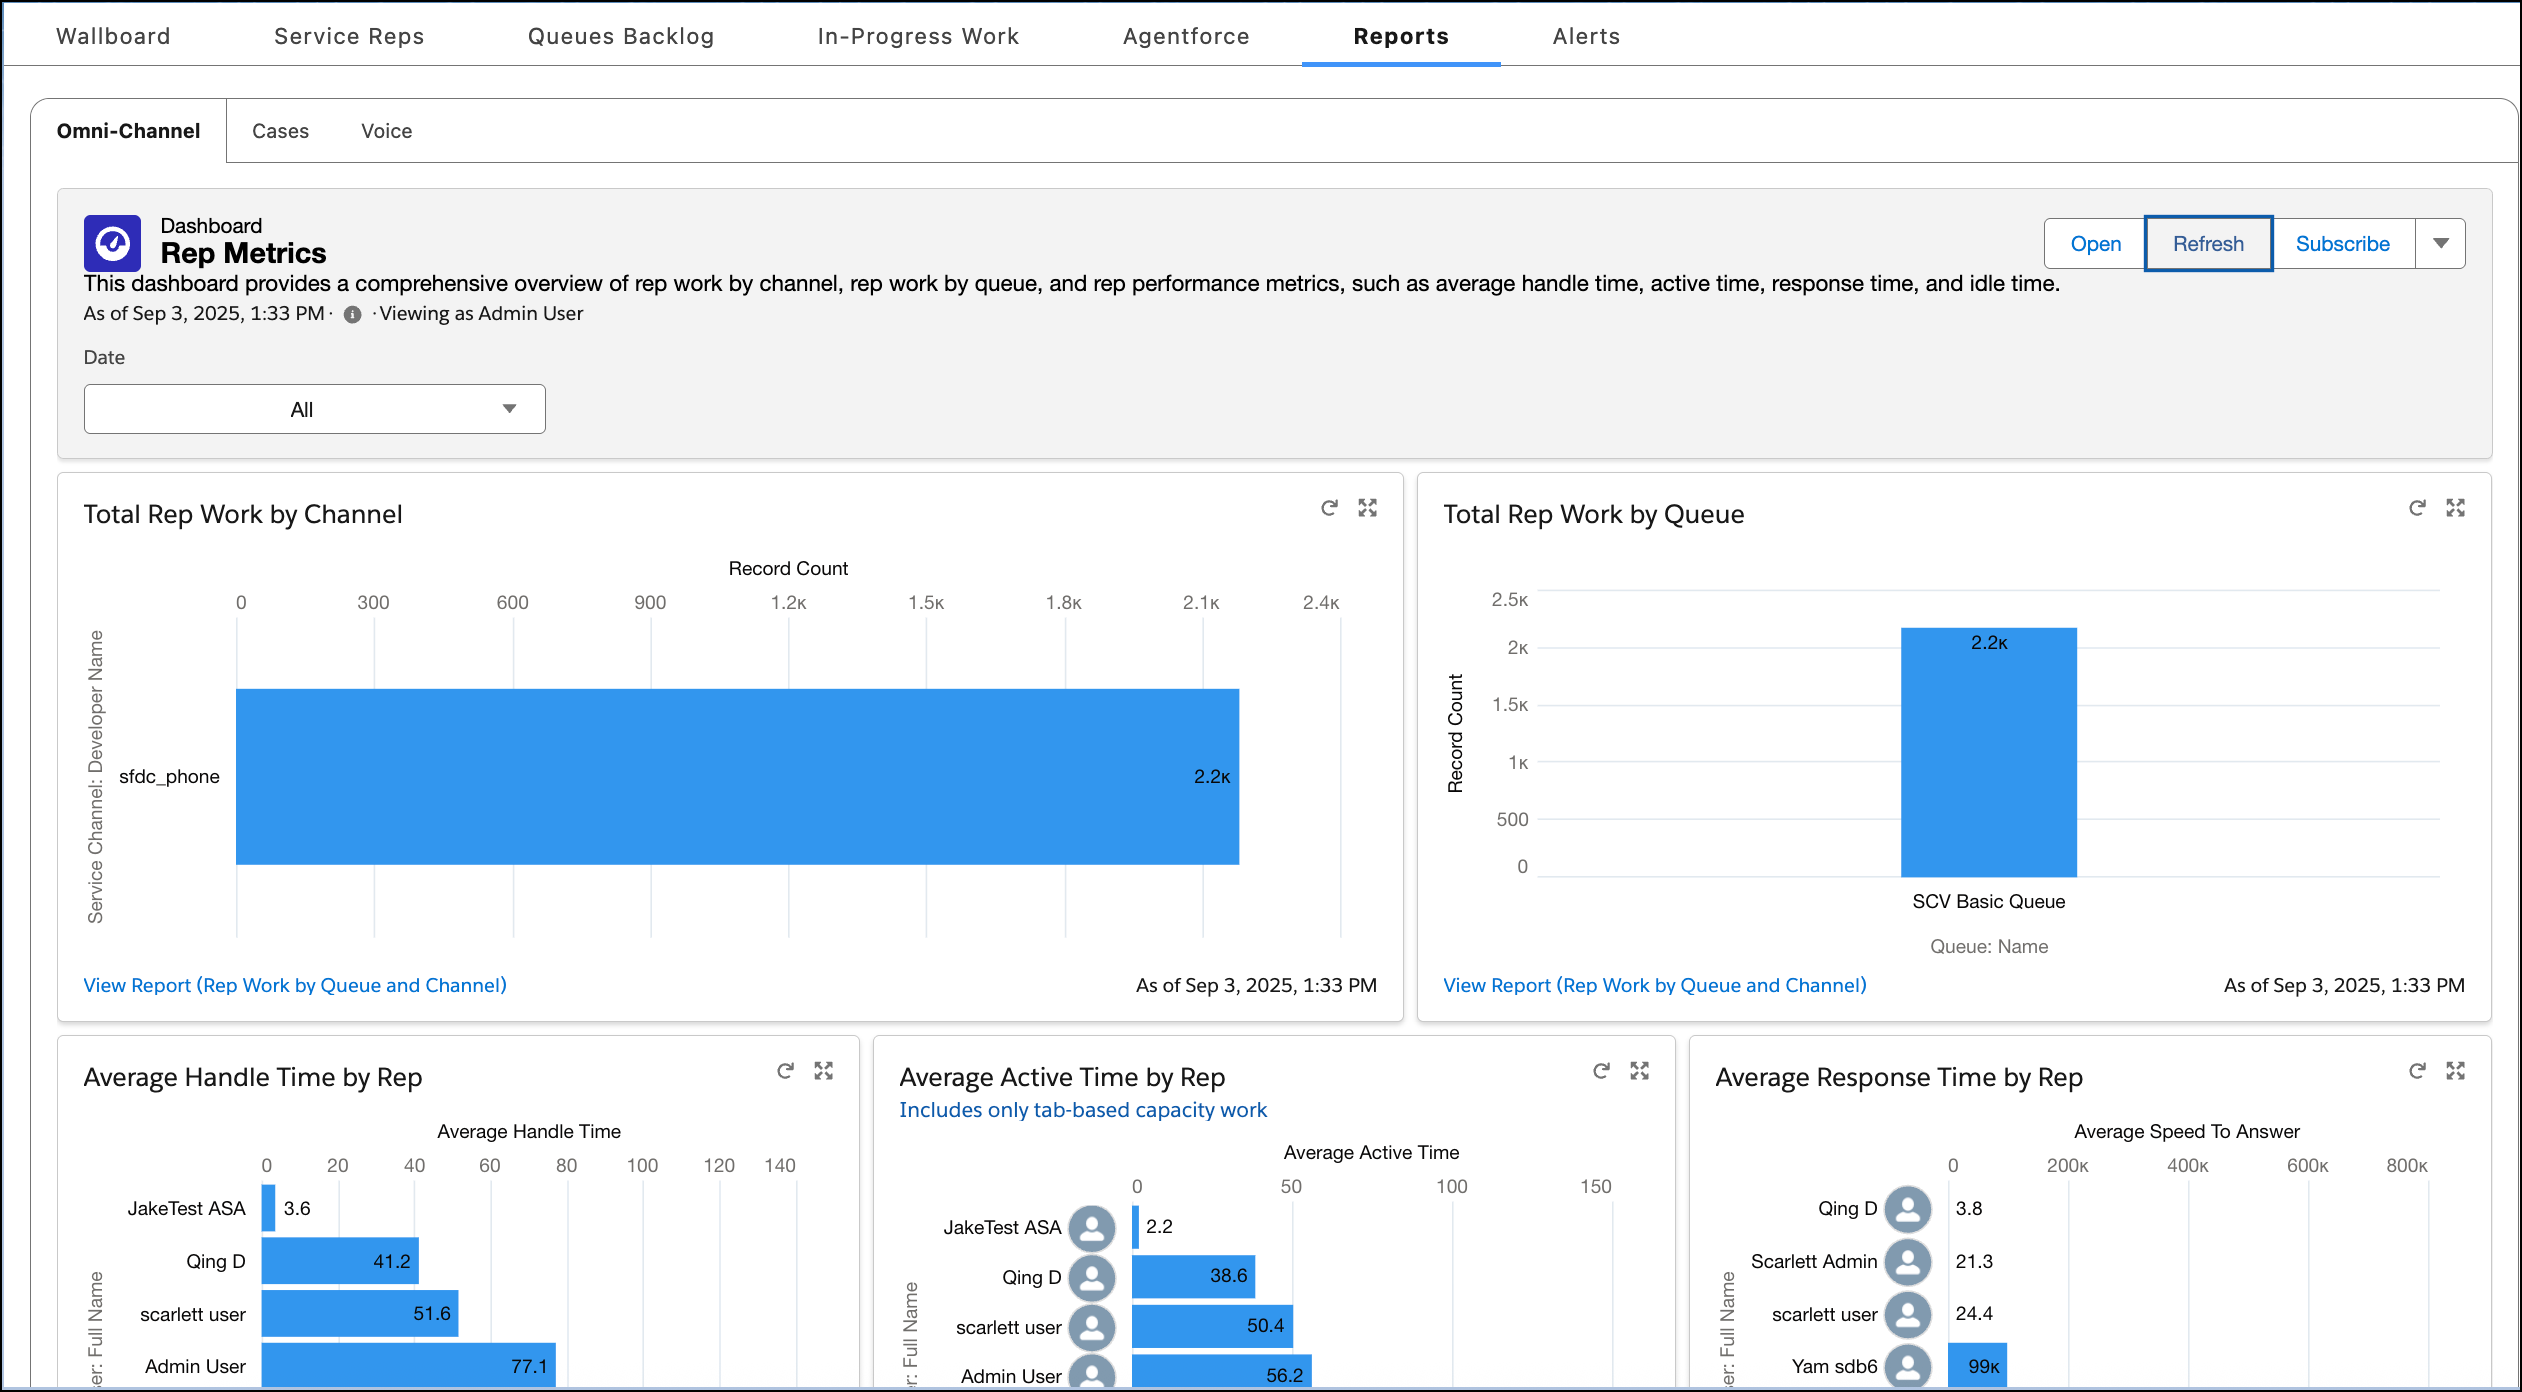Viewport: 2522px width, 1392px height.
Task: Refresh the Average Response Time by Rep widget
Action: point(2417,1071)
